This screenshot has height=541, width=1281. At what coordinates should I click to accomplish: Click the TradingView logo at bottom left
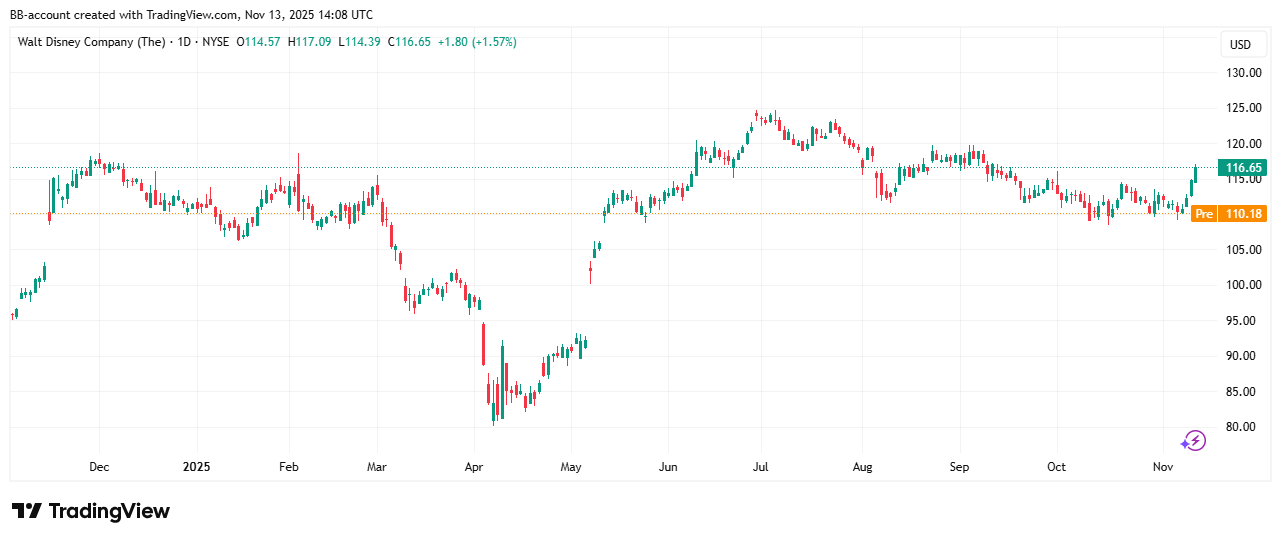point(91,511)
